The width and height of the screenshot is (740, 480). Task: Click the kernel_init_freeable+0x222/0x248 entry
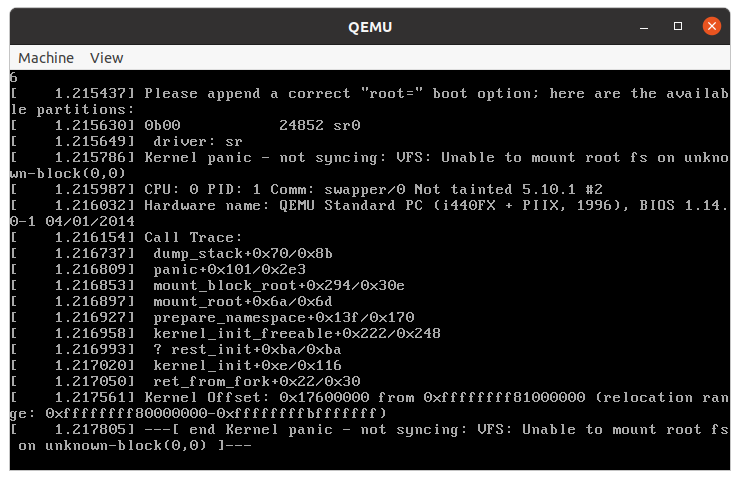(x=226, y=334)
